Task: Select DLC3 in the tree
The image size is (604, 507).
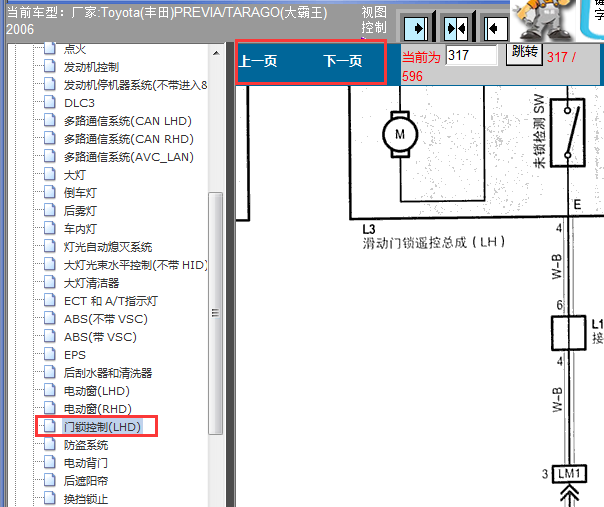Action: point(79,103)
